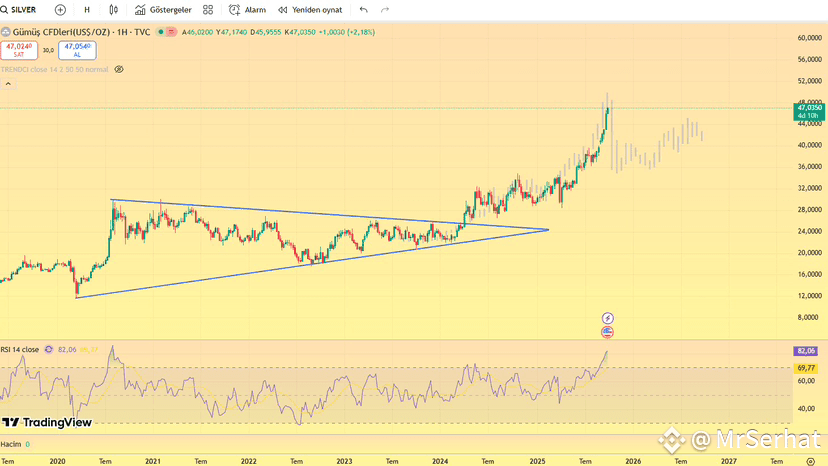
Task: Click 2022 on the time axis
Action: 249,461
